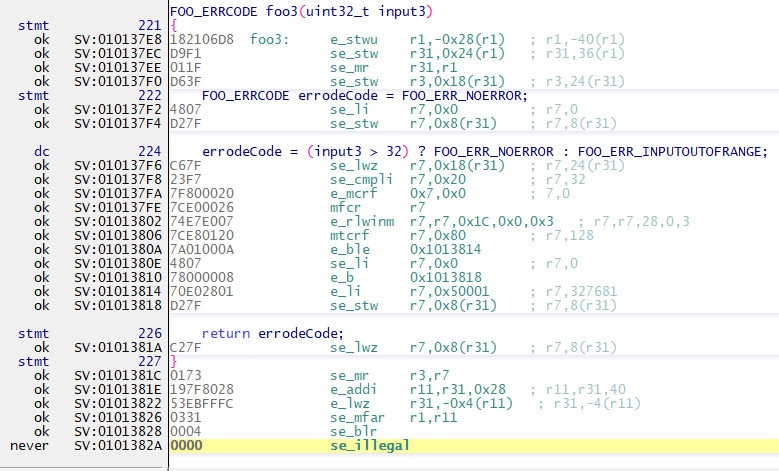Viewport: 779px width, 471px height.
Task: Click the mfcr instruction mnemonic
Action: [x=346, y=207]
